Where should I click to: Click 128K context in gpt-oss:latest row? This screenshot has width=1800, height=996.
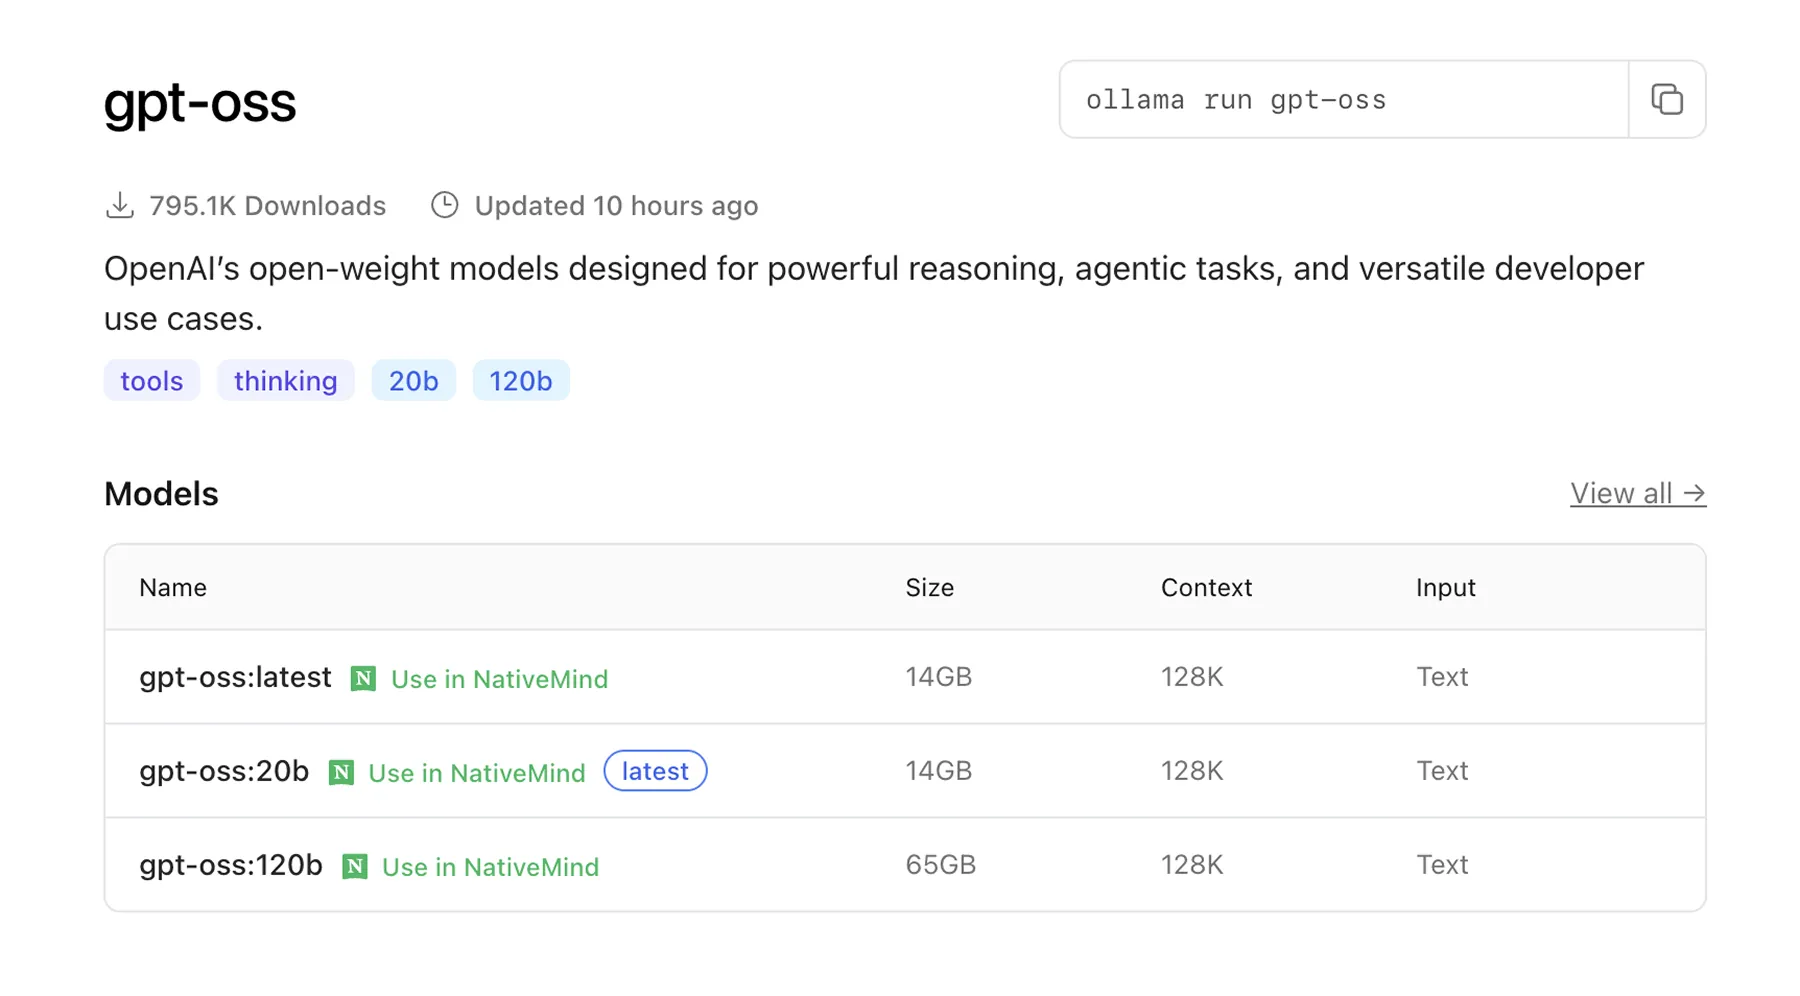click(1192, 677)
